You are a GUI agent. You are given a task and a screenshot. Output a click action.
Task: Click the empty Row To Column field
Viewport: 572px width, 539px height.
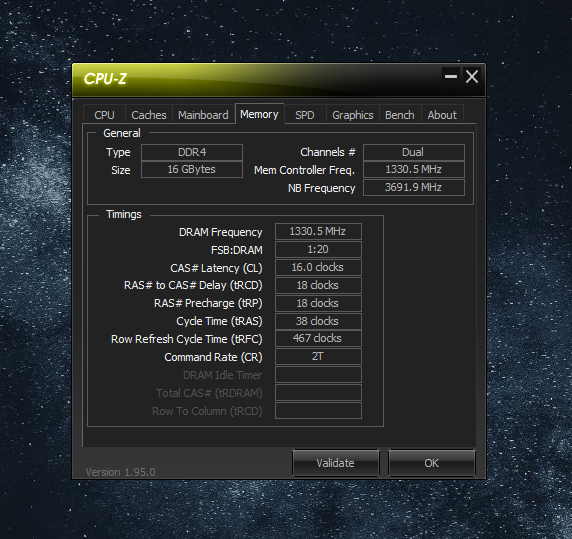tap(318, 411)
